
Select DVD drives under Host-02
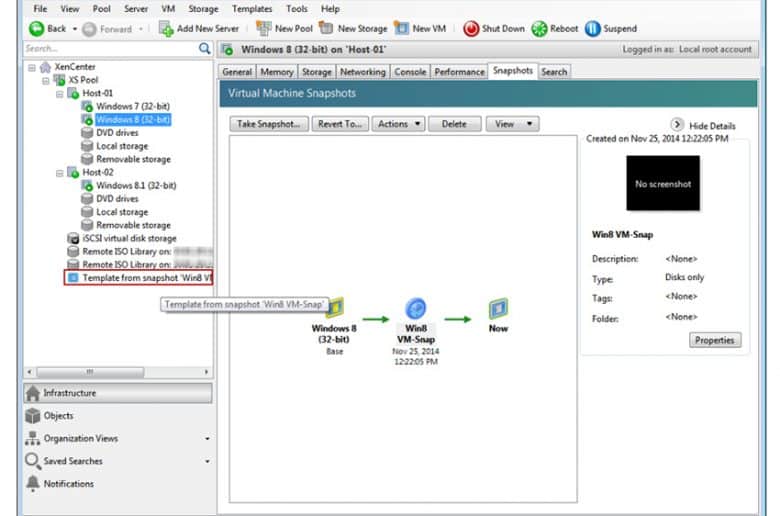click(117, 199)
